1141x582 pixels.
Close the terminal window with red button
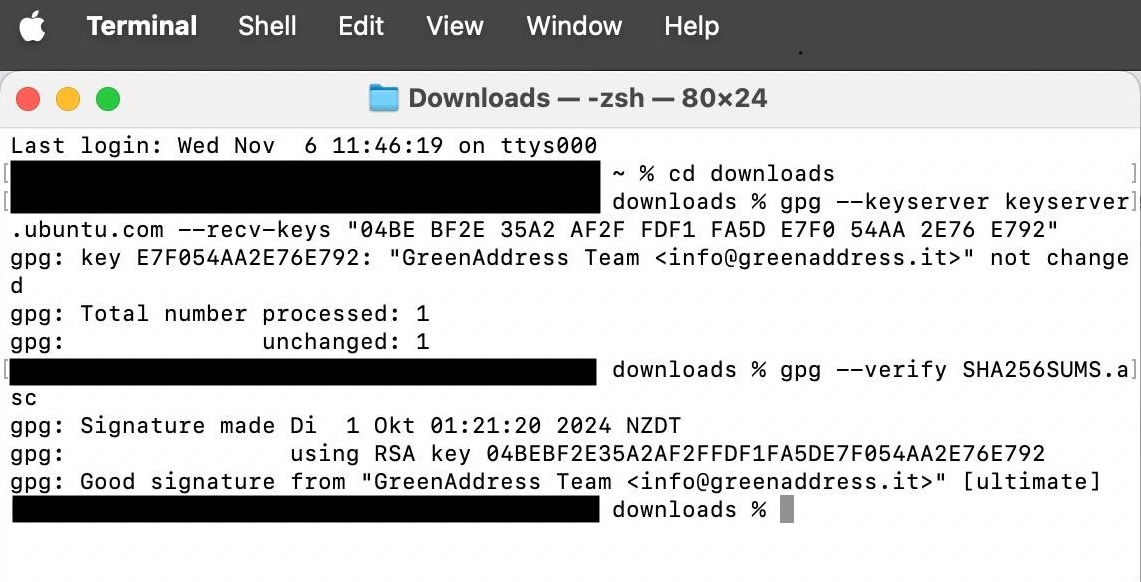(28, 99)
